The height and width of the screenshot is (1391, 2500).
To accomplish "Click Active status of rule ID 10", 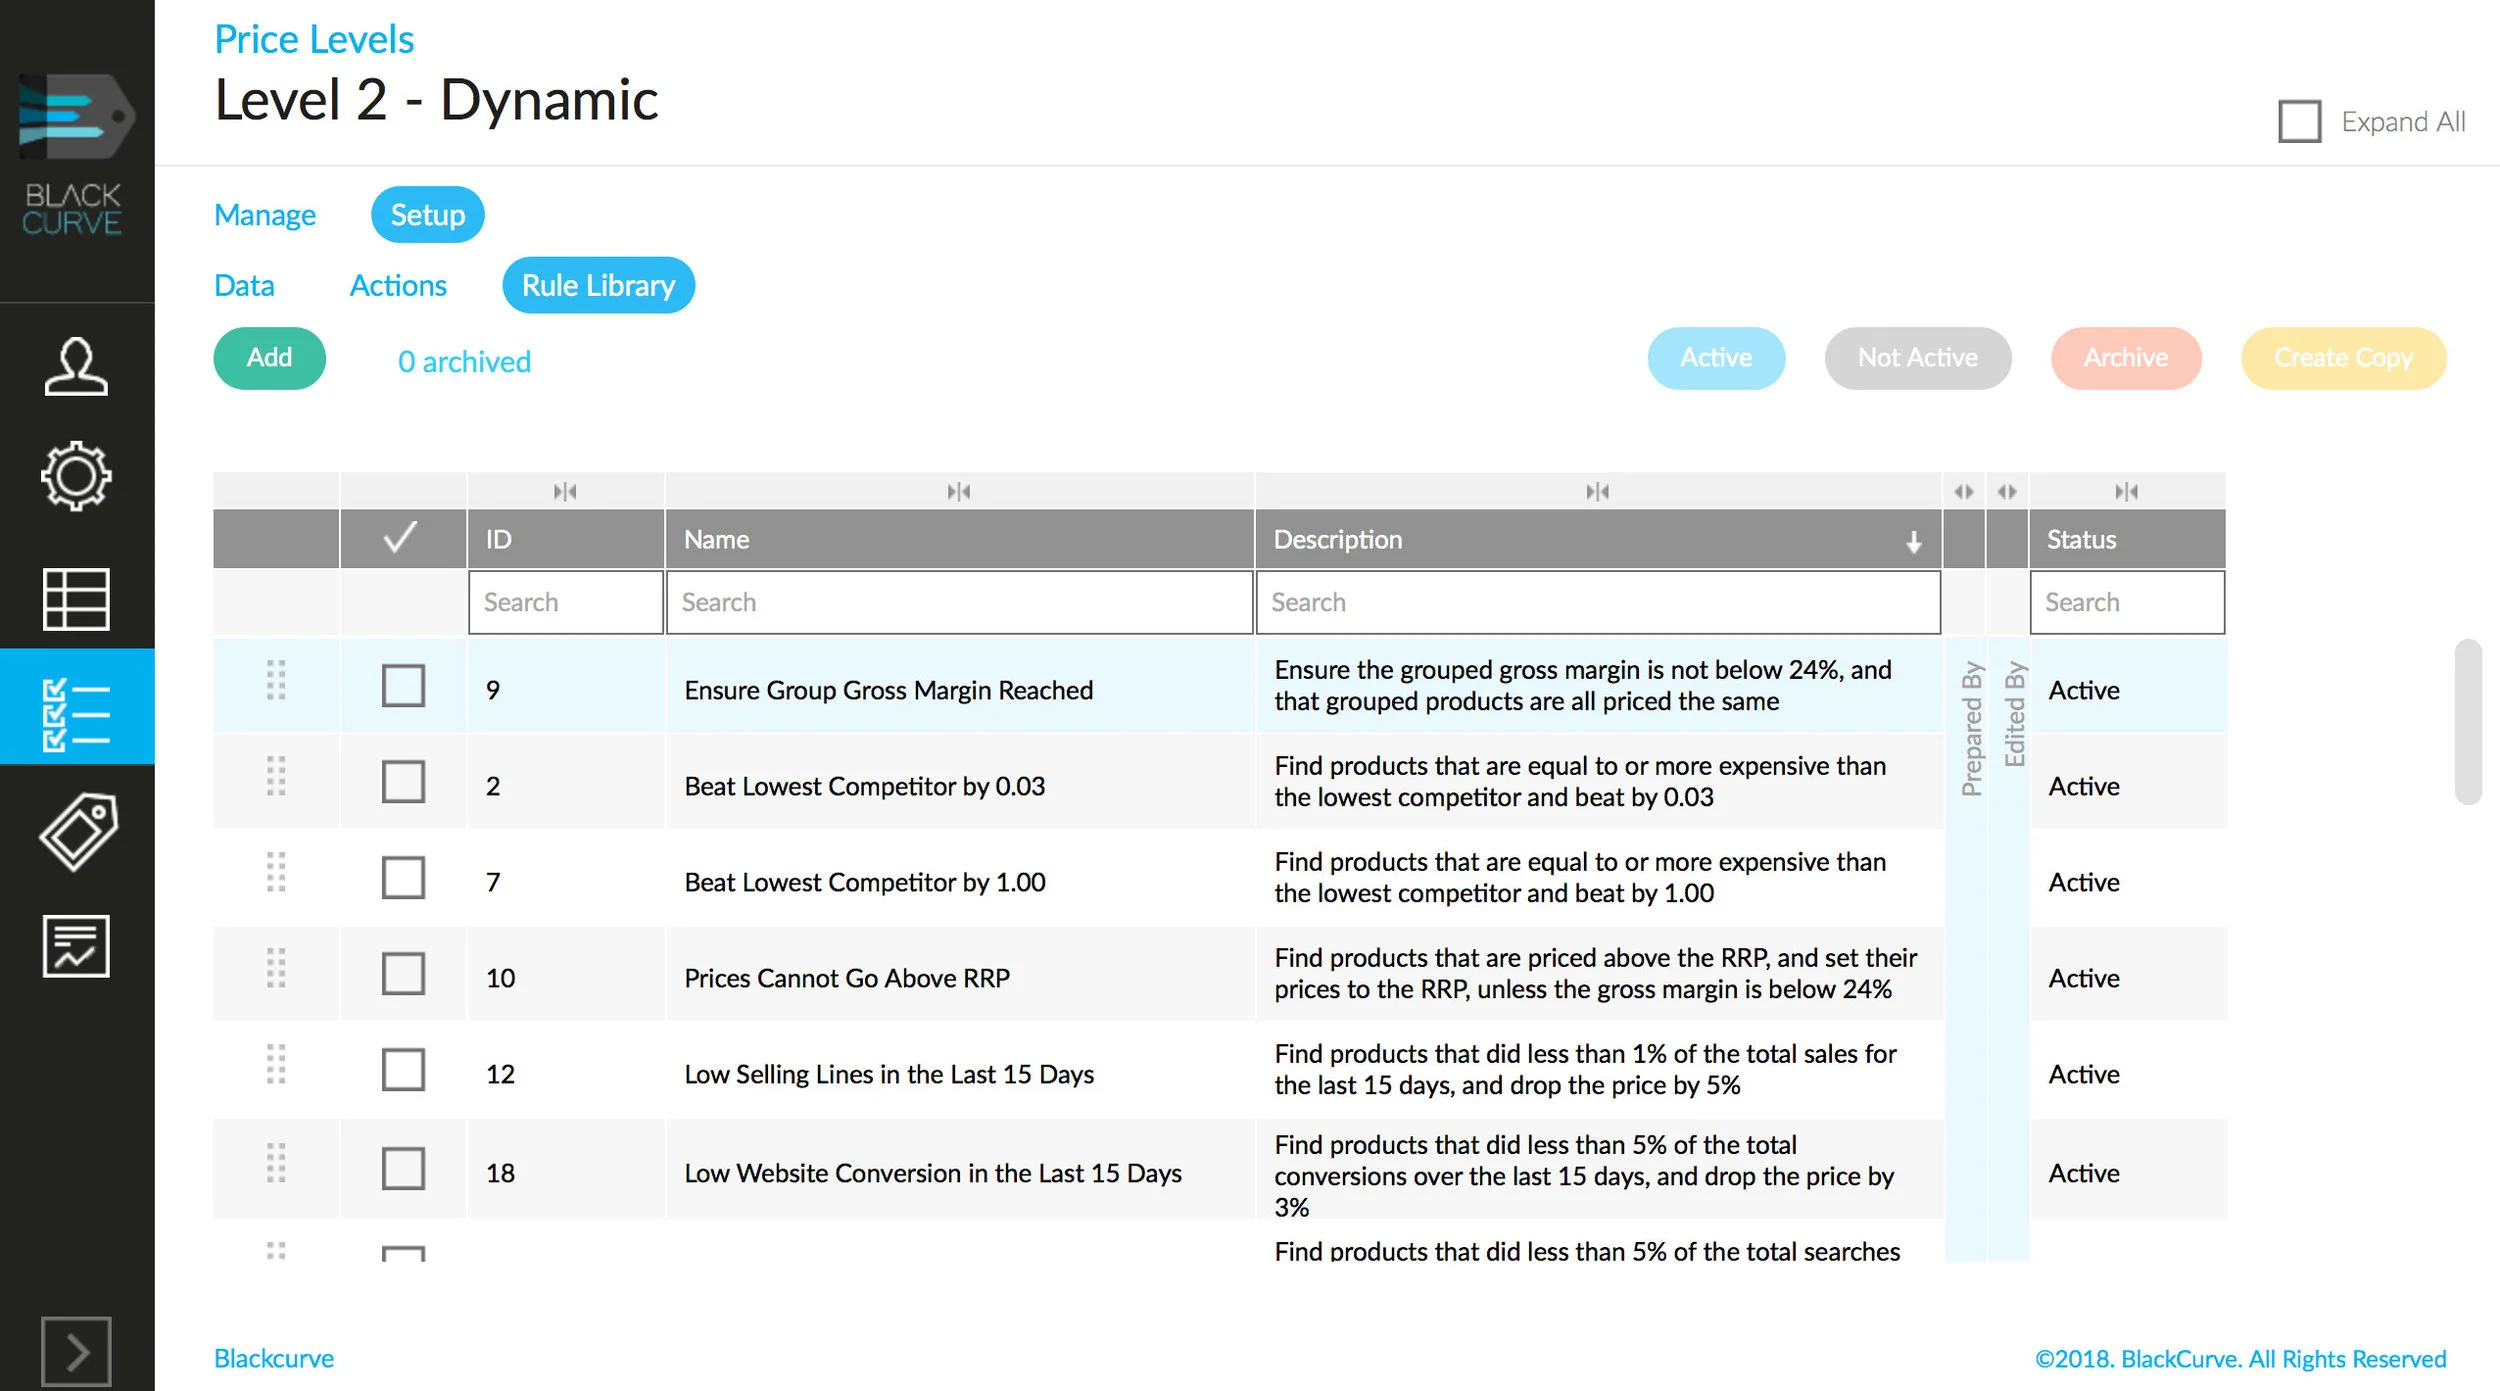I will coord(2083,978).
